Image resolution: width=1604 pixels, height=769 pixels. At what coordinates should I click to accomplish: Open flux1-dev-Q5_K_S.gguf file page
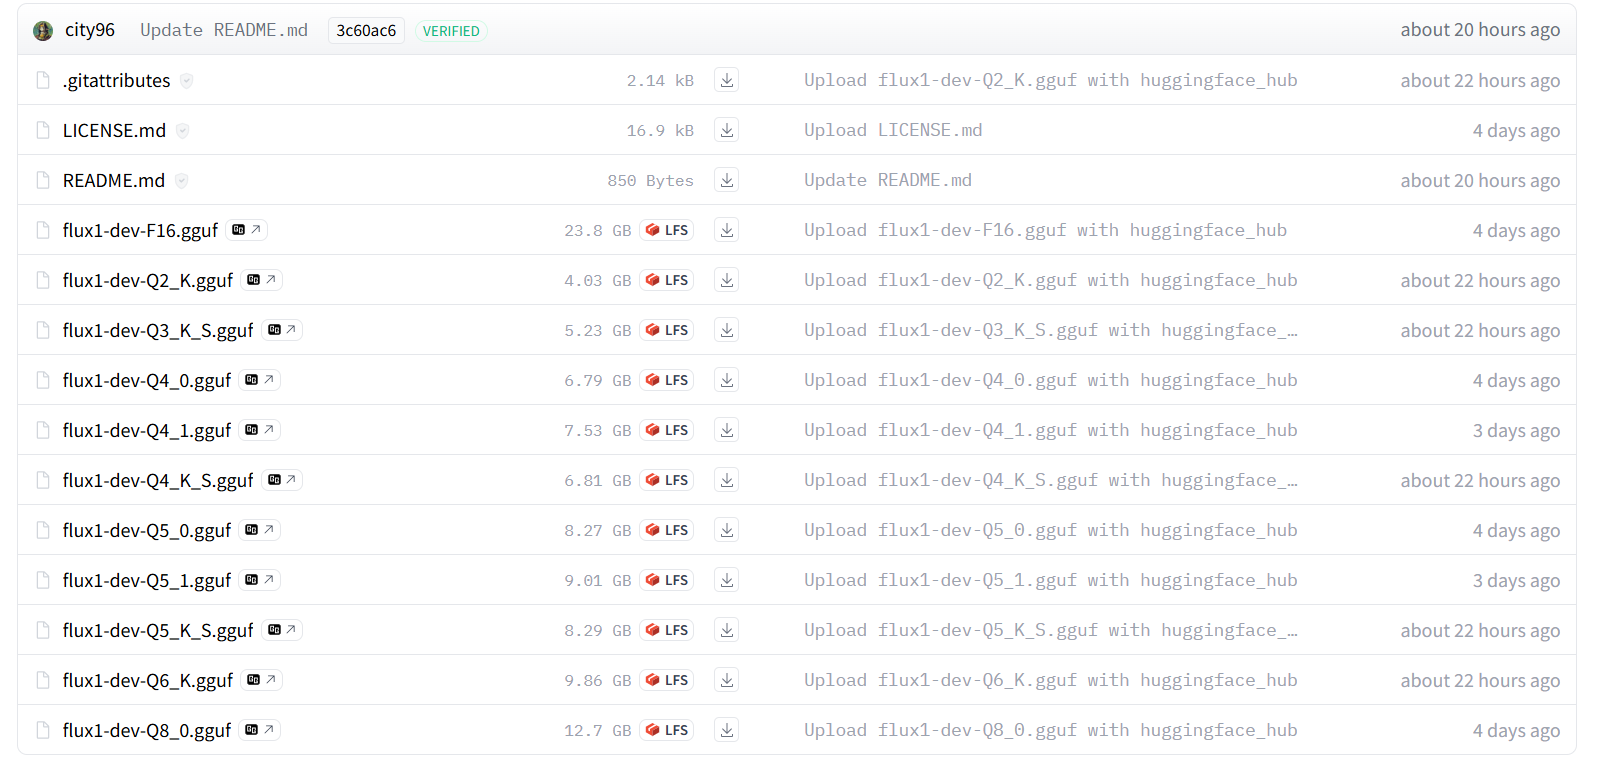[158, 631]
